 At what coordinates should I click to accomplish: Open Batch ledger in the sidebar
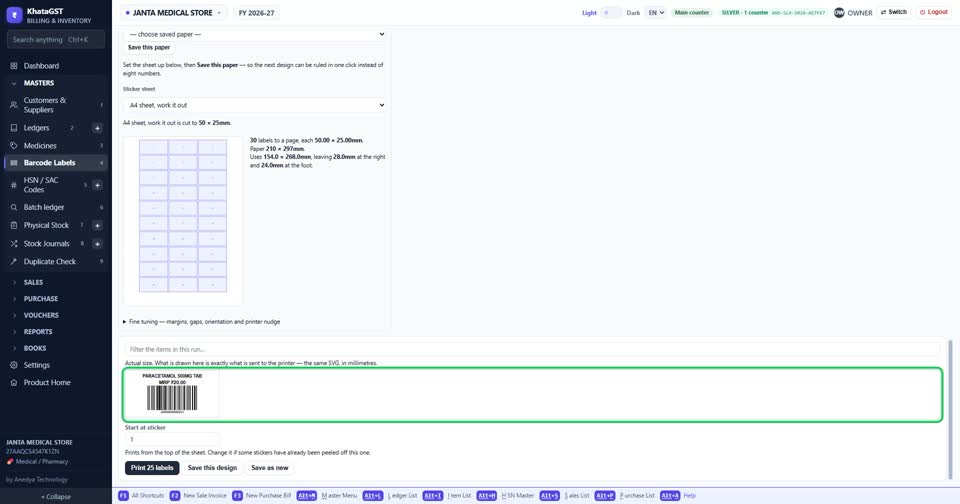56,207
